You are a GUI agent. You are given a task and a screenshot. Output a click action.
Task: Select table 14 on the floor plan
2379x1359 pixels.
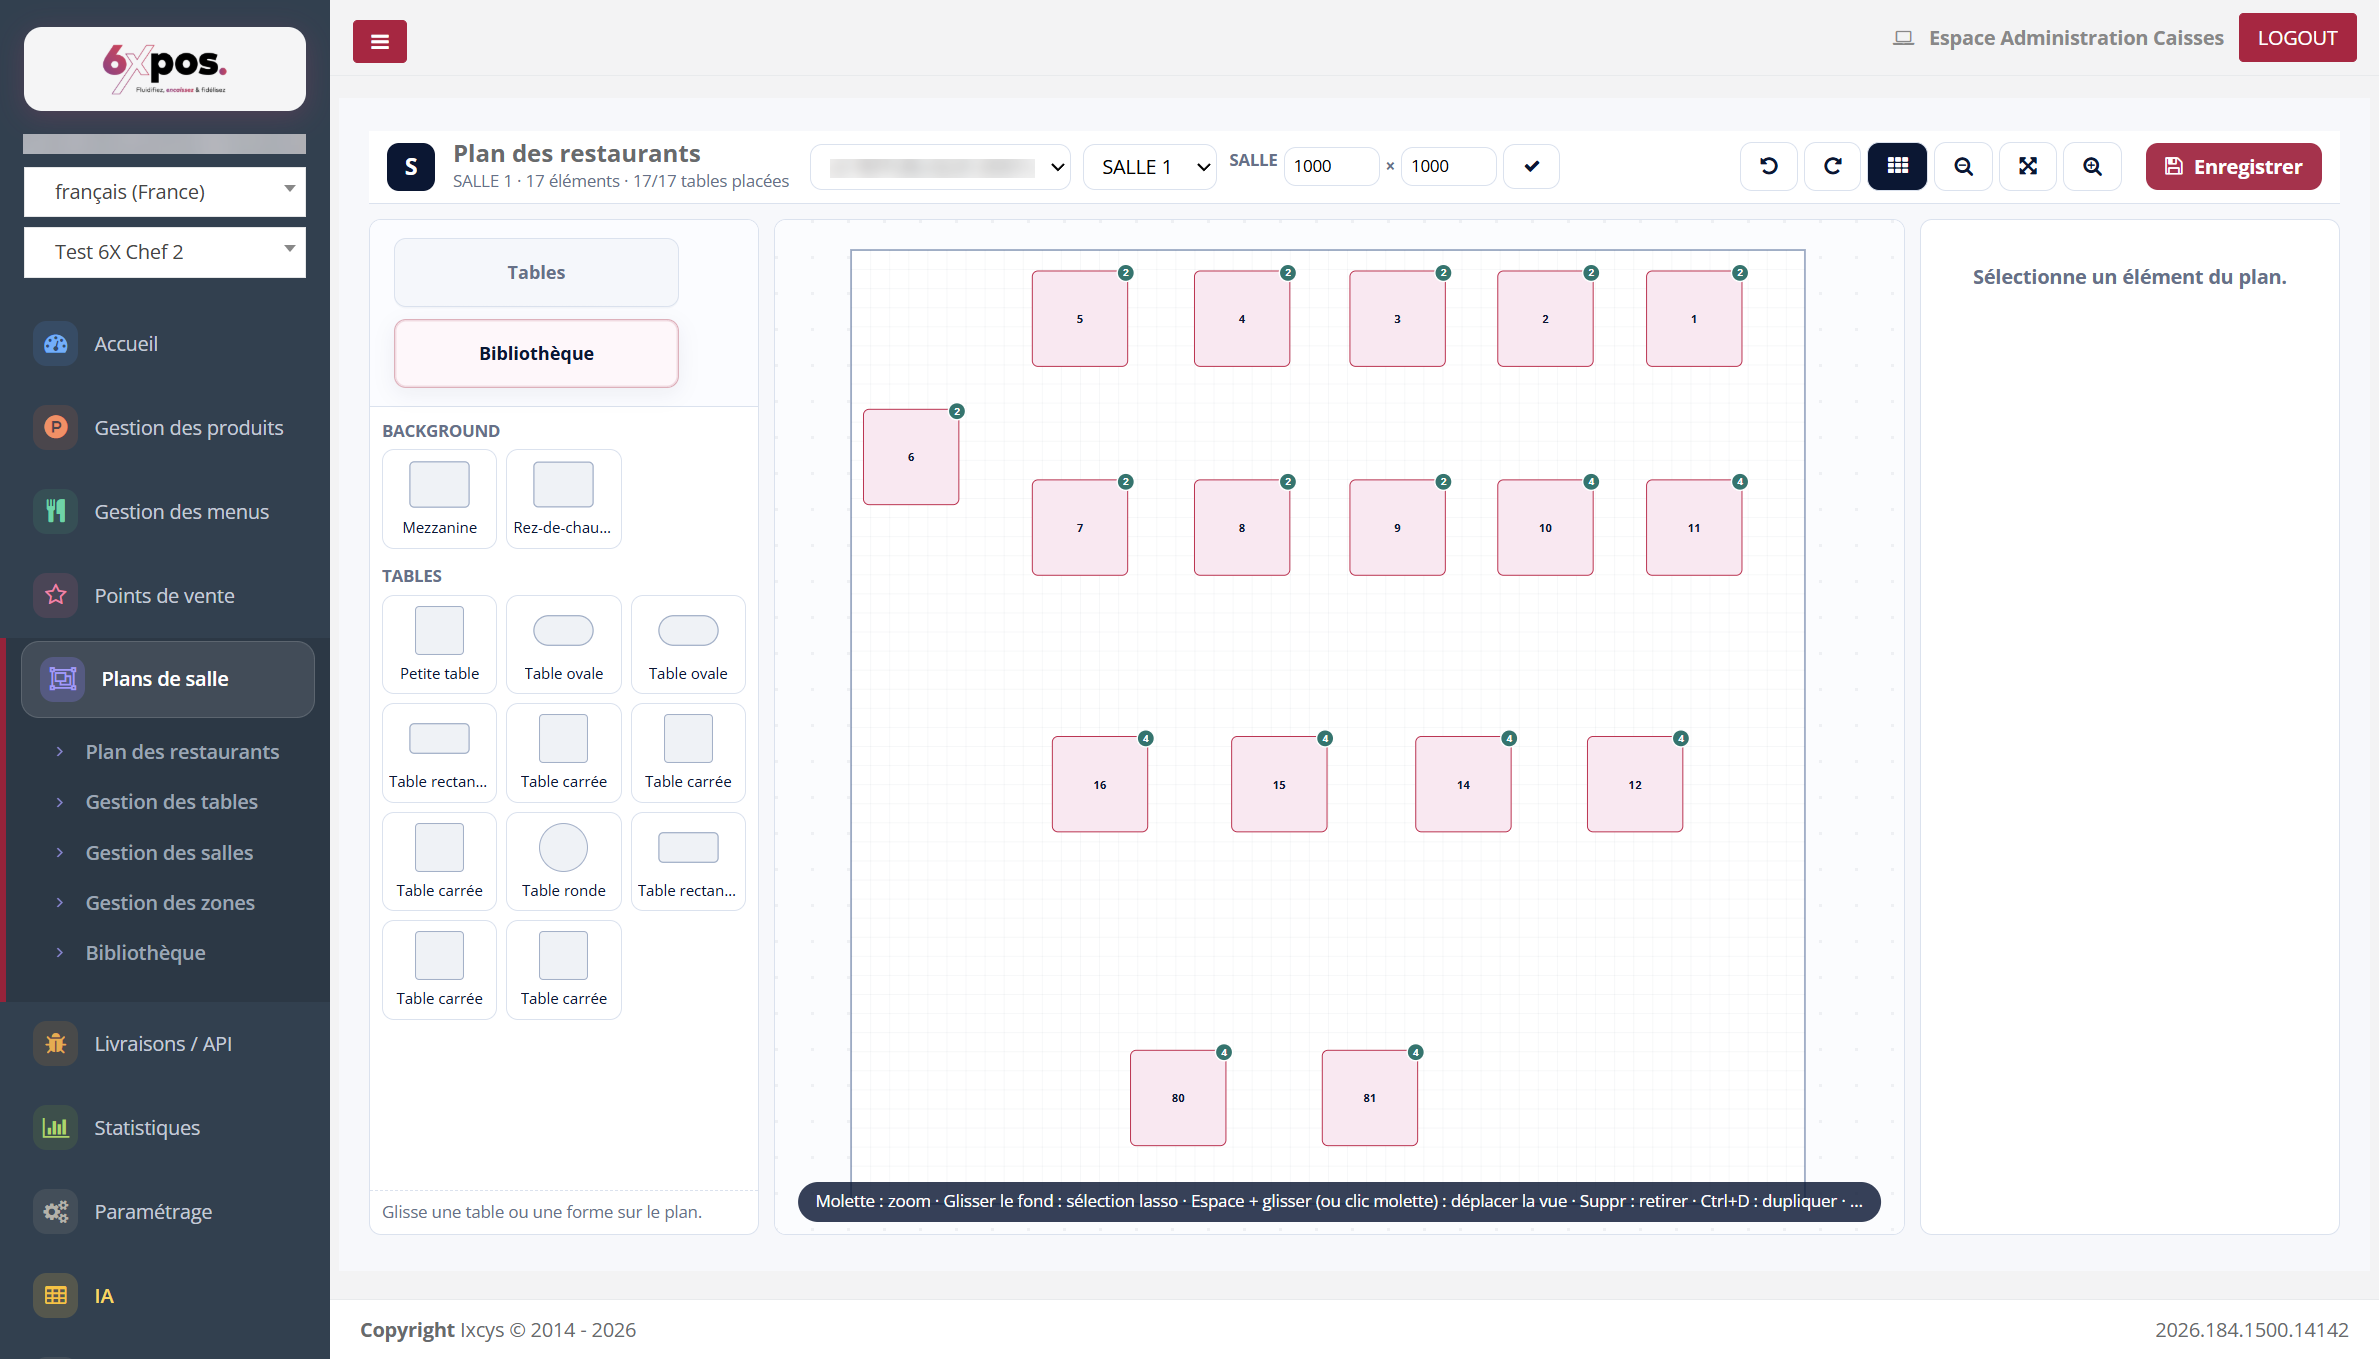coord(1463,784)
